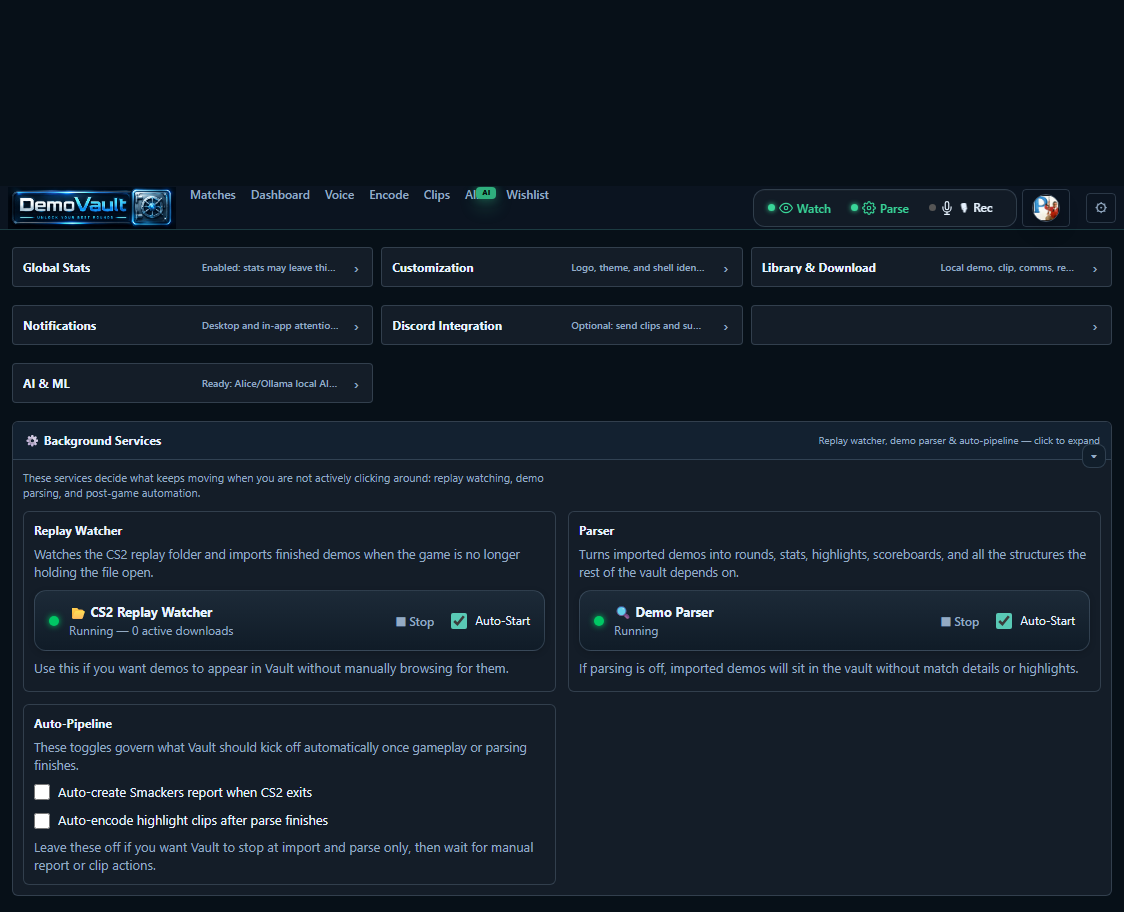Expand the AI & ML section
The width and height of the screenshot is (1124, 912).
pos(192,384)
